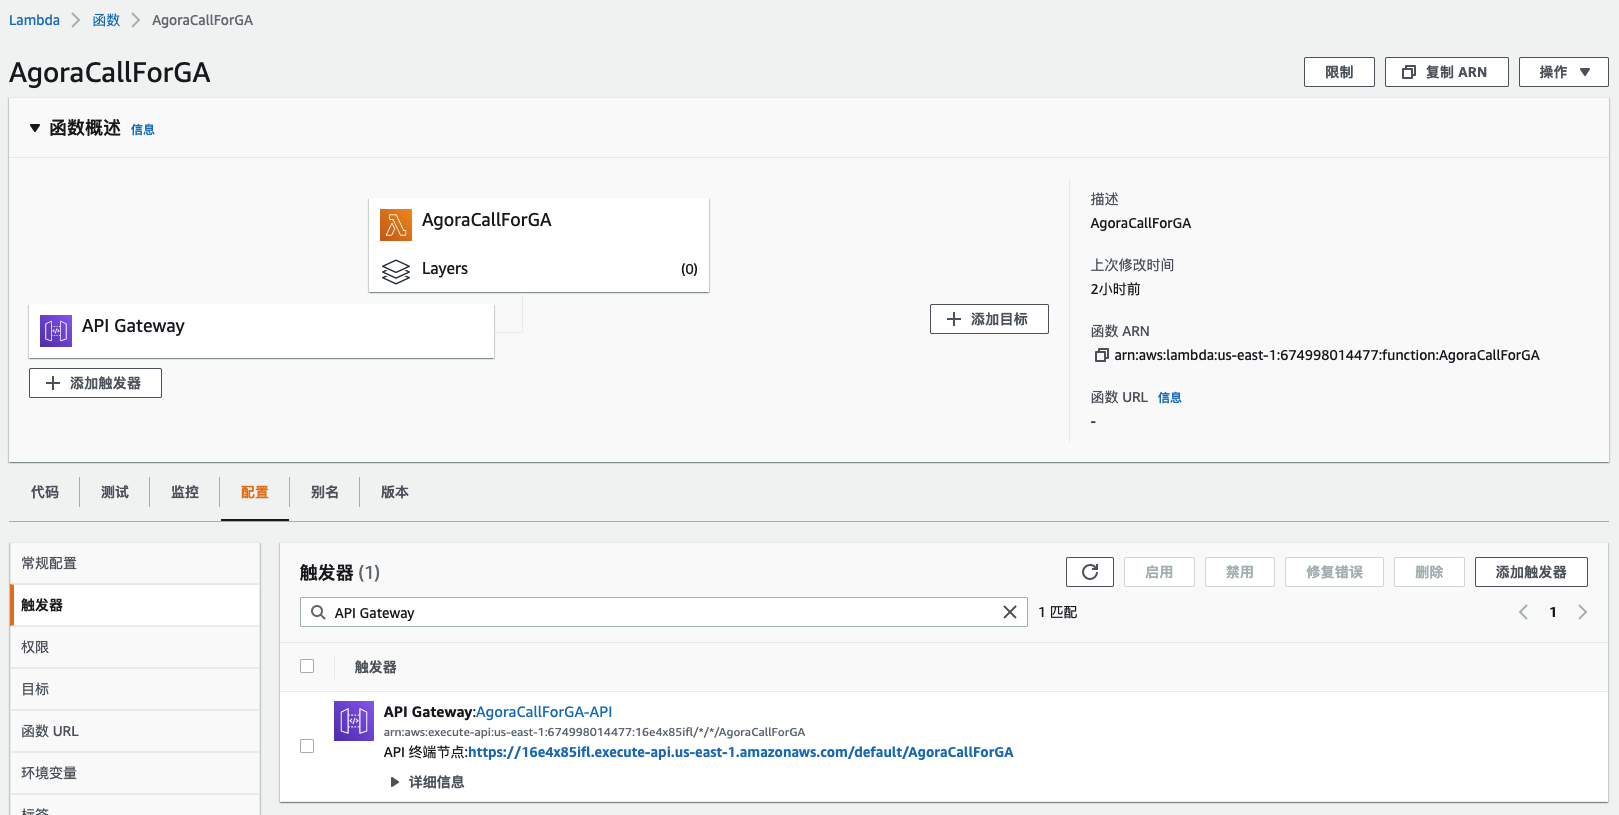Open 函数 URL in the configuration sidebar
Screen dimensions: 1619x815
pyautogui.click(x=135, y=731)
